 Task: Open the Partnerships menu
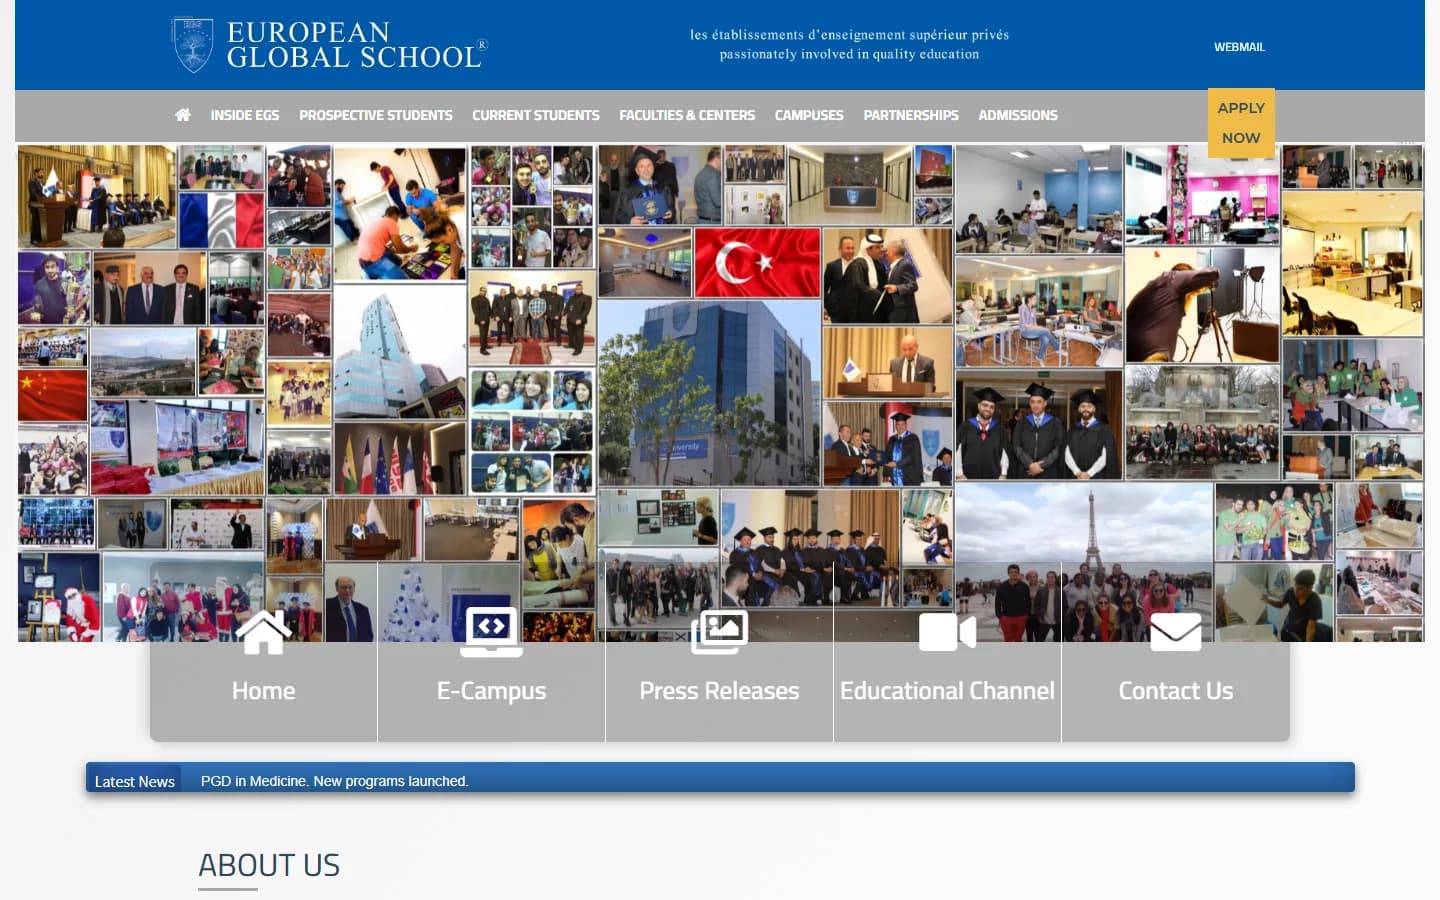911,115
